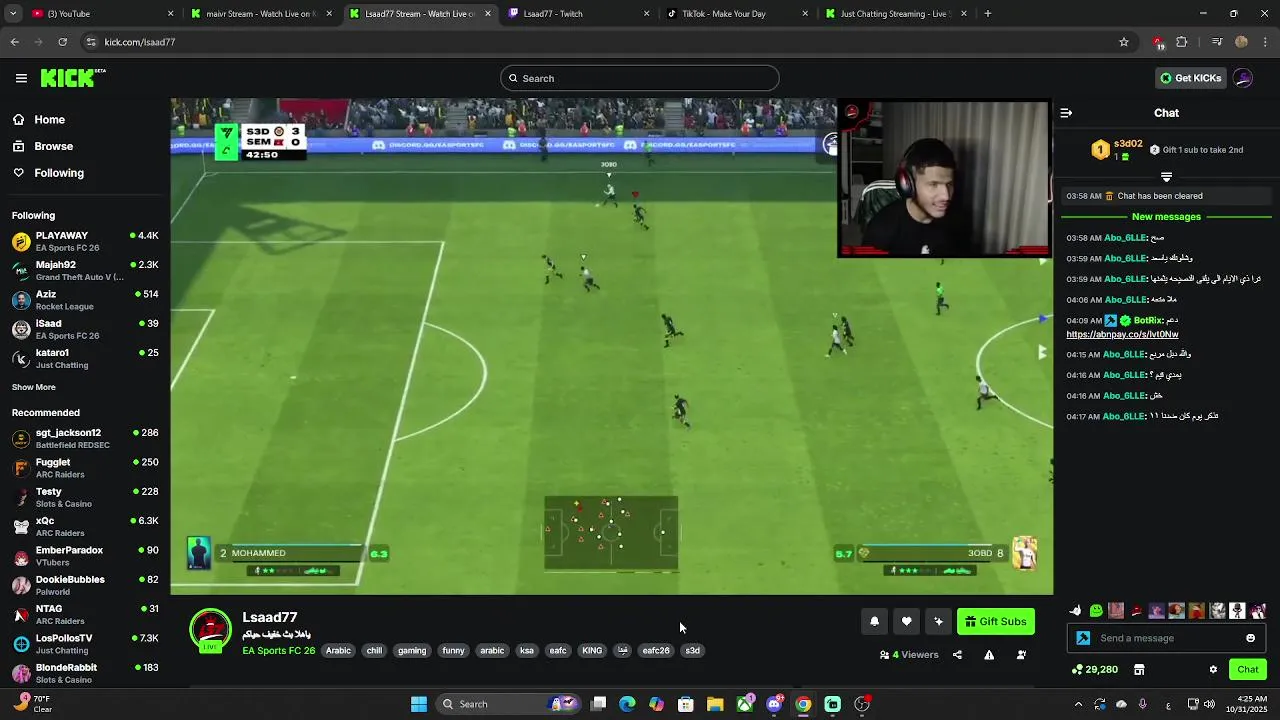Toggle stream notifications bell
The height and width of the screenshot is (720, 1280).
[874, 621]
